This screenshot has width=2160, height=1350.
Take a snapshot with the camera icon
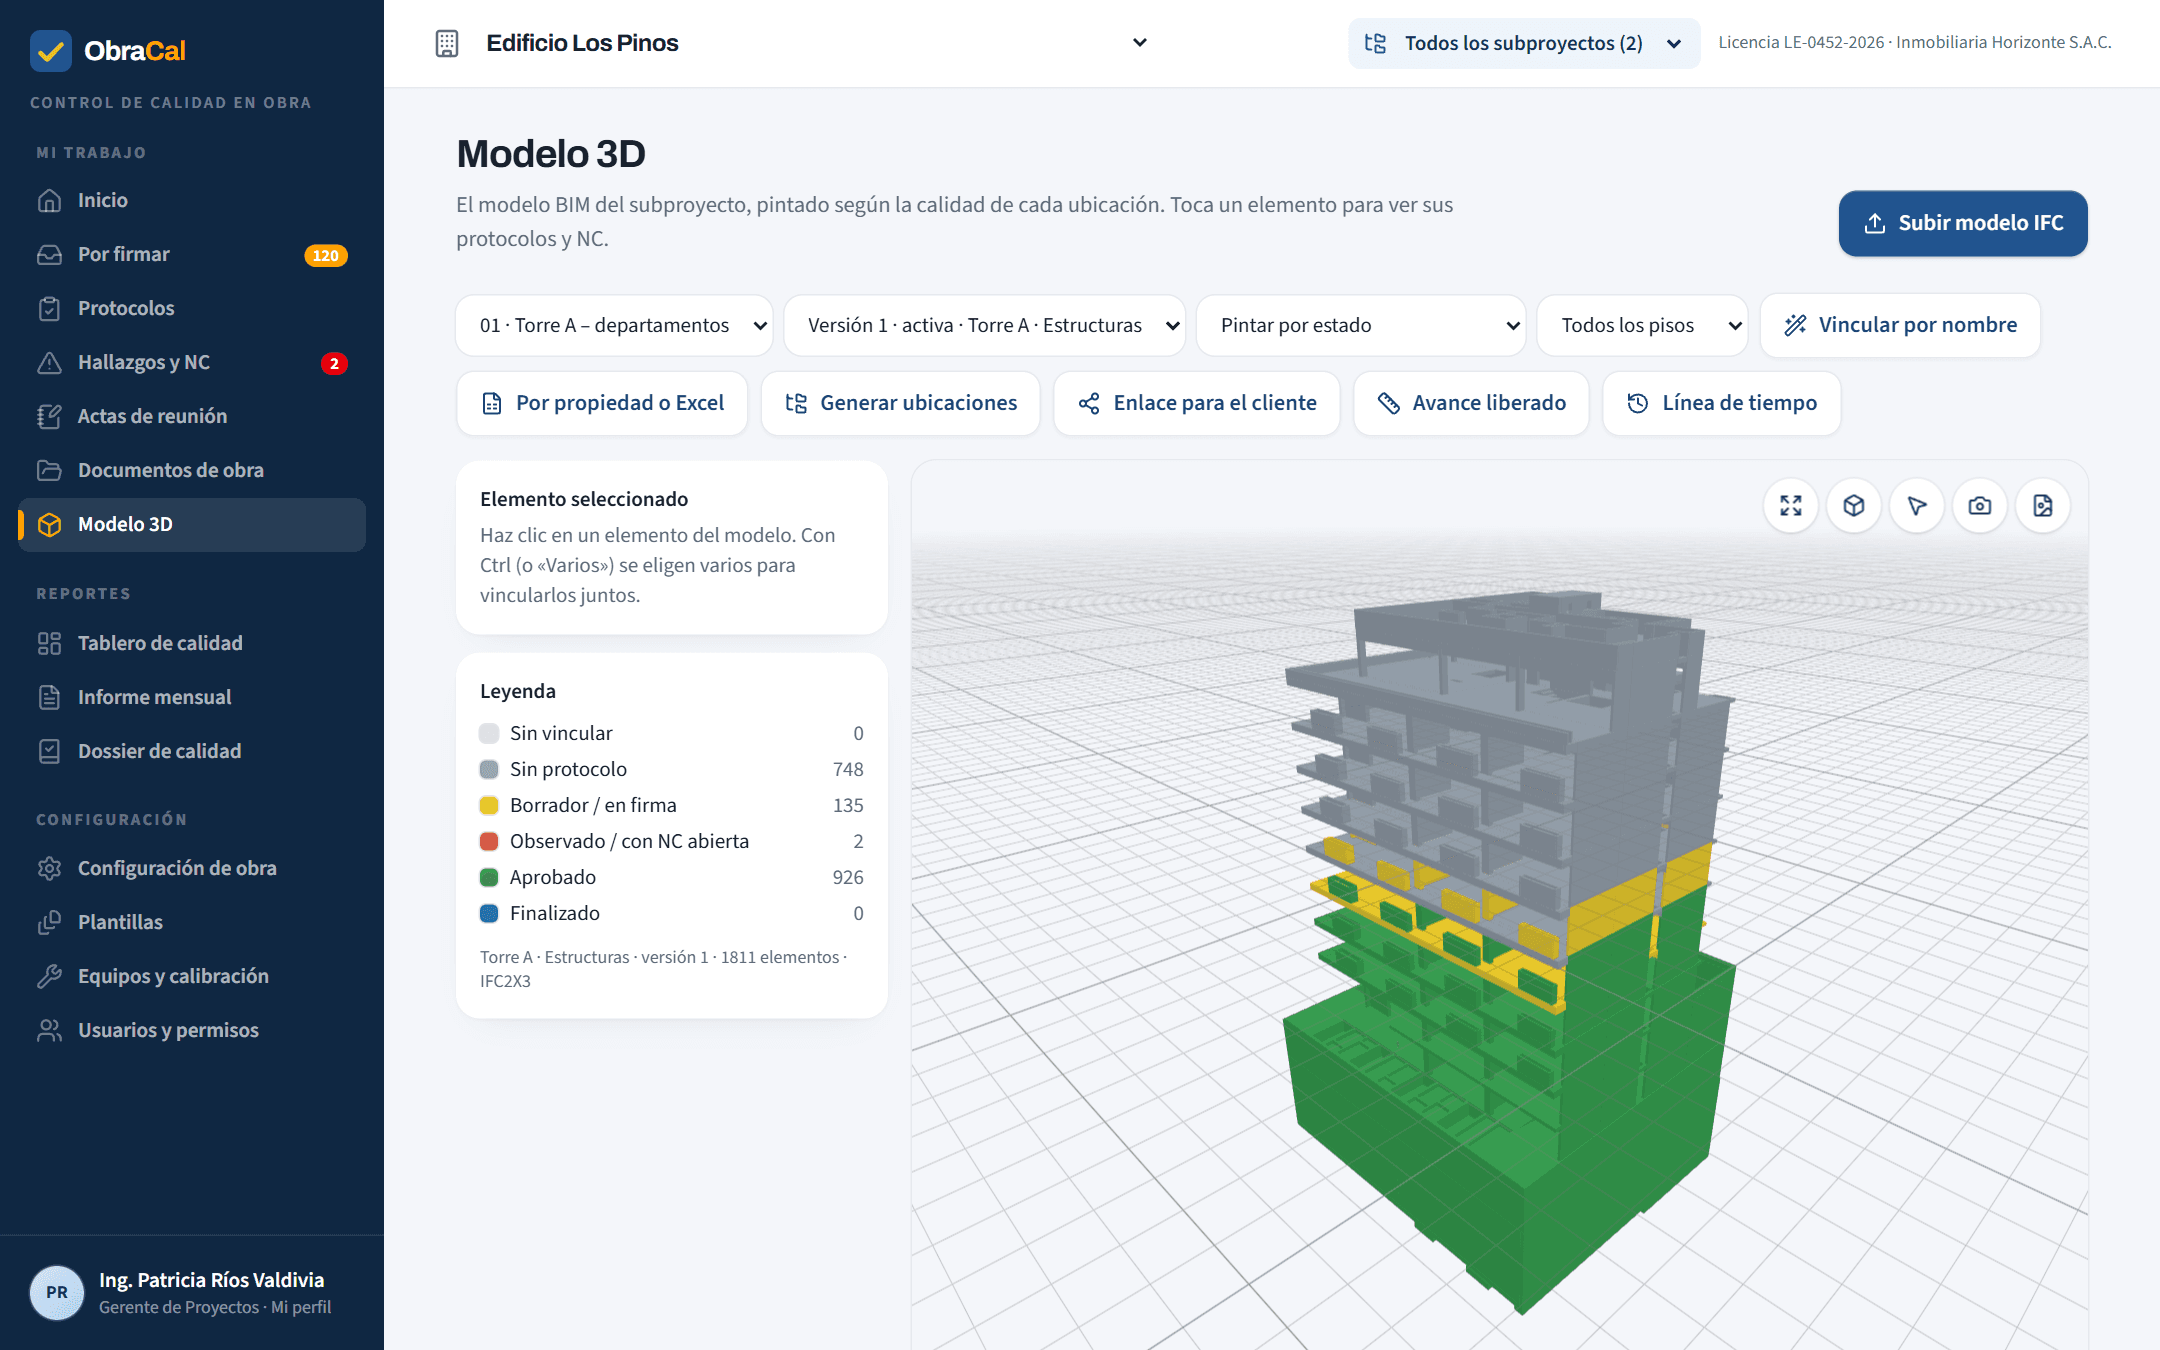(x=1980, y=506)
